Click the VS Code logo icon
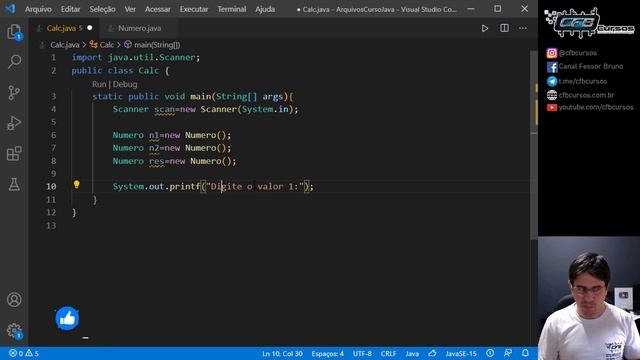Screen dimensions: 640x360 point(10,9)
